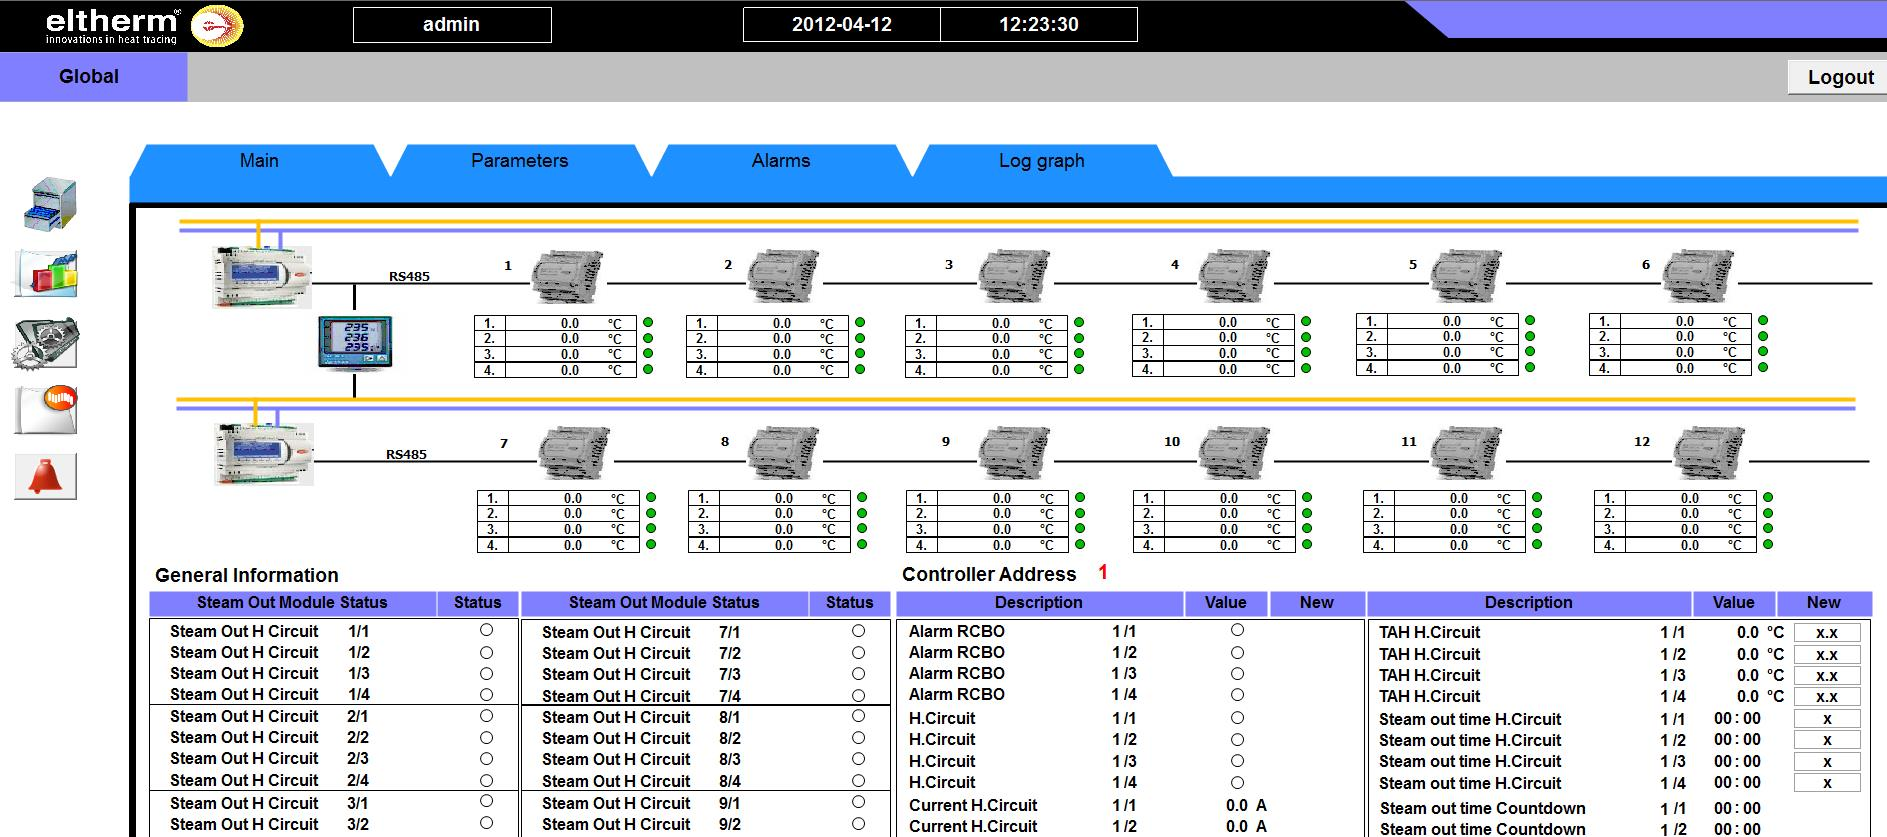Click the red Controller Address value 1
The height and width of the screenshot is (837, 1887).
click(x=1103, y=573)
